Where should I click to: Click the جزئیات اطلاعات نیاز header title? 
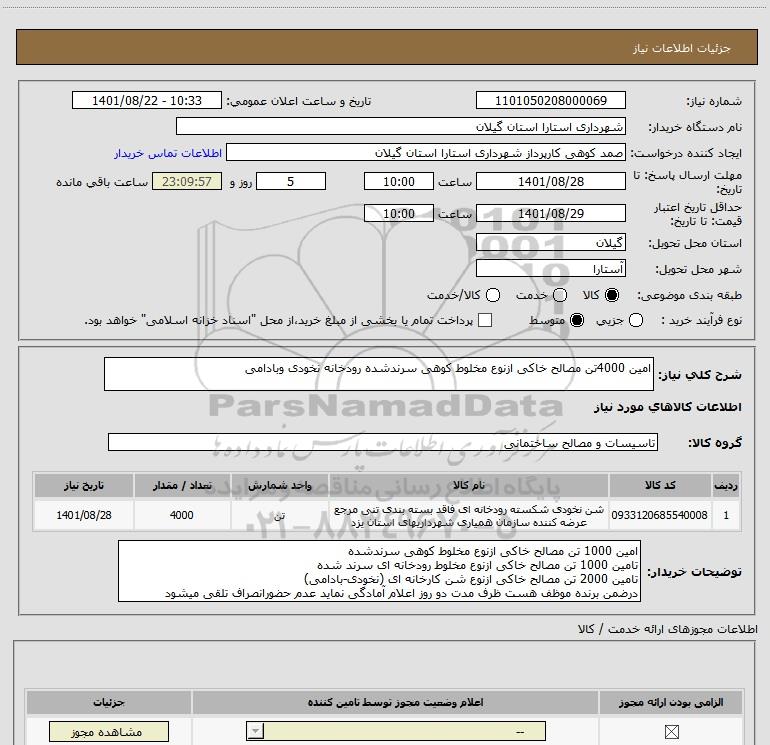[682, 48]
